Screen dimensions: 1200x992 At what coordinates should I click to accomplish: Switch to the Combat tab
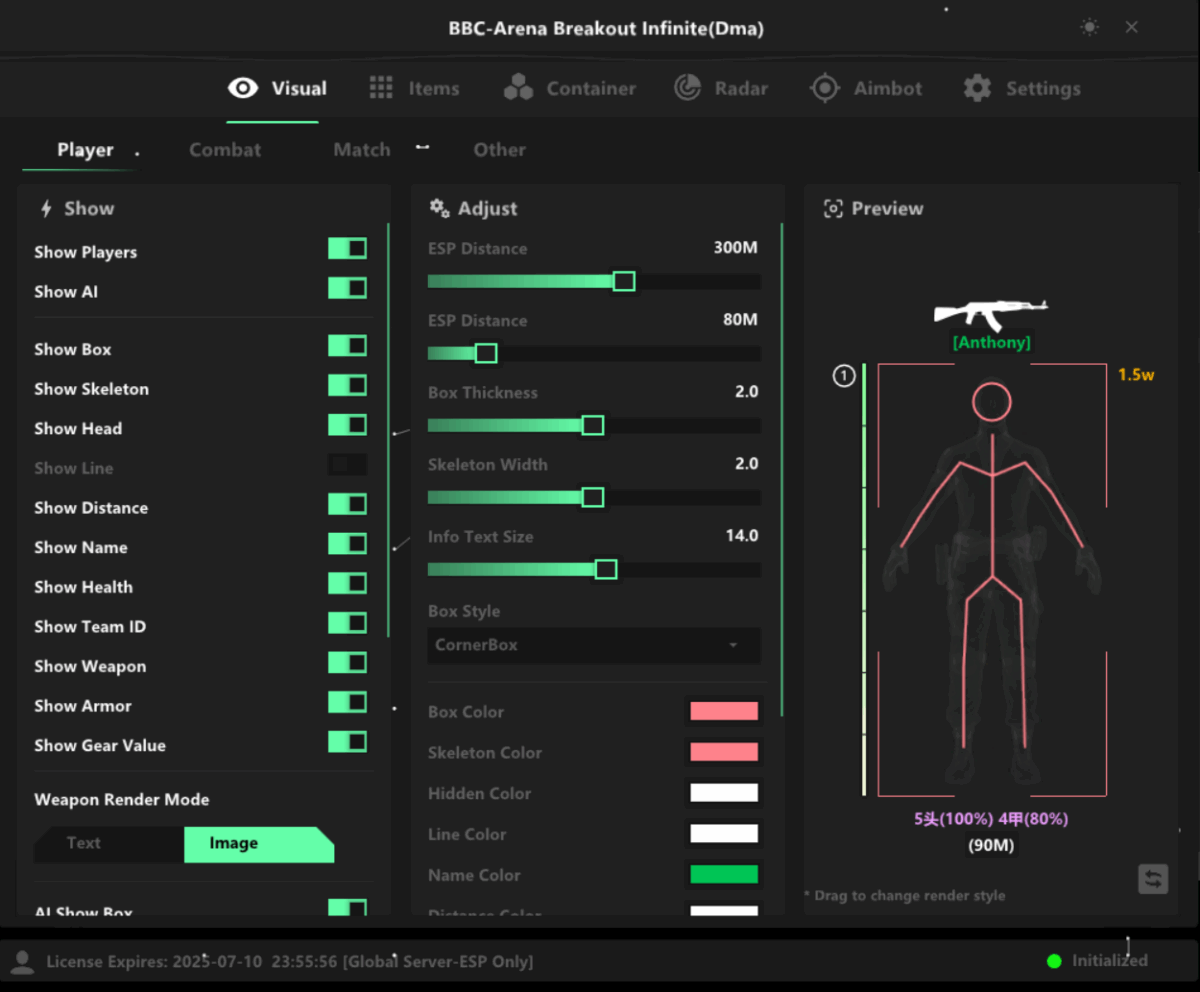coord(225,149)
